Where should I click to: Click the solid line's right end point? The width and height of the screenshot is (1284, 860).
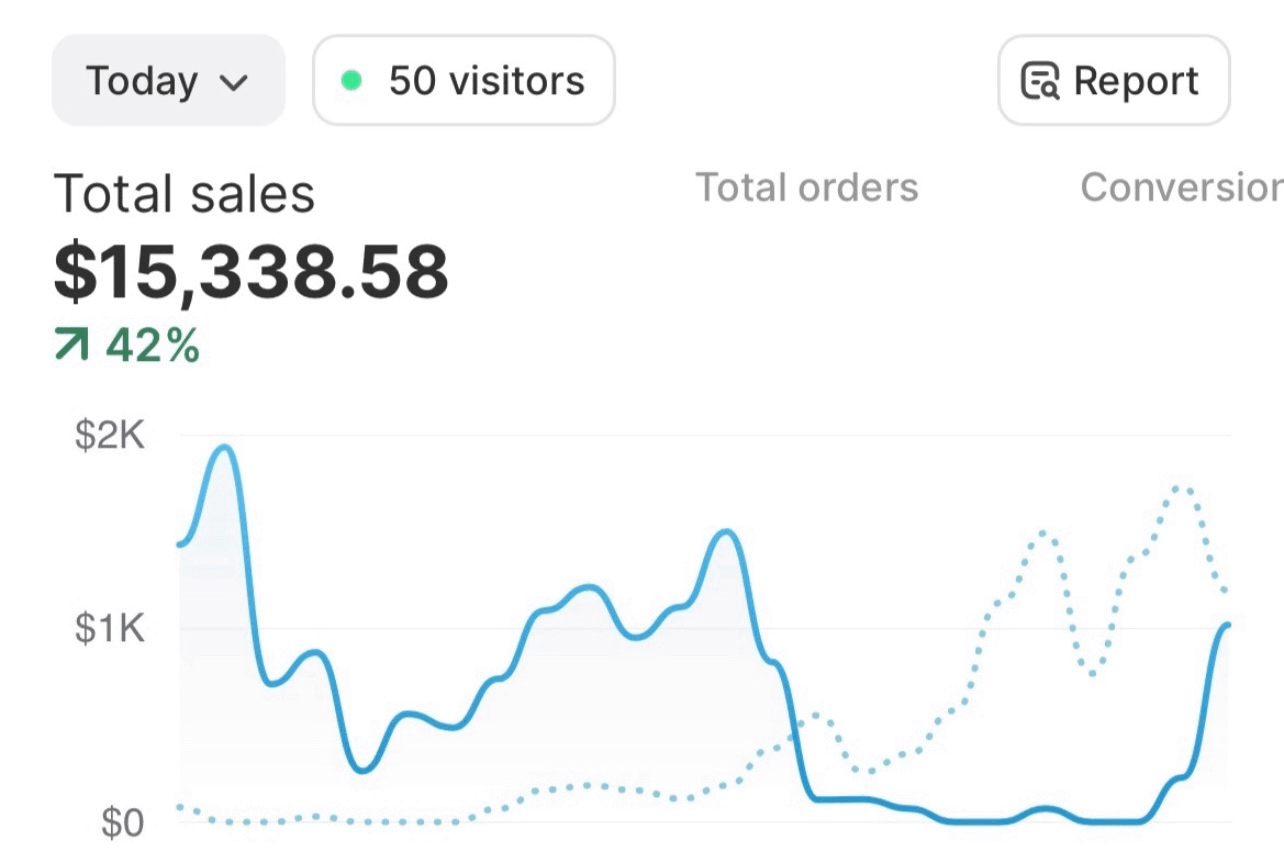click(1227, 625)
